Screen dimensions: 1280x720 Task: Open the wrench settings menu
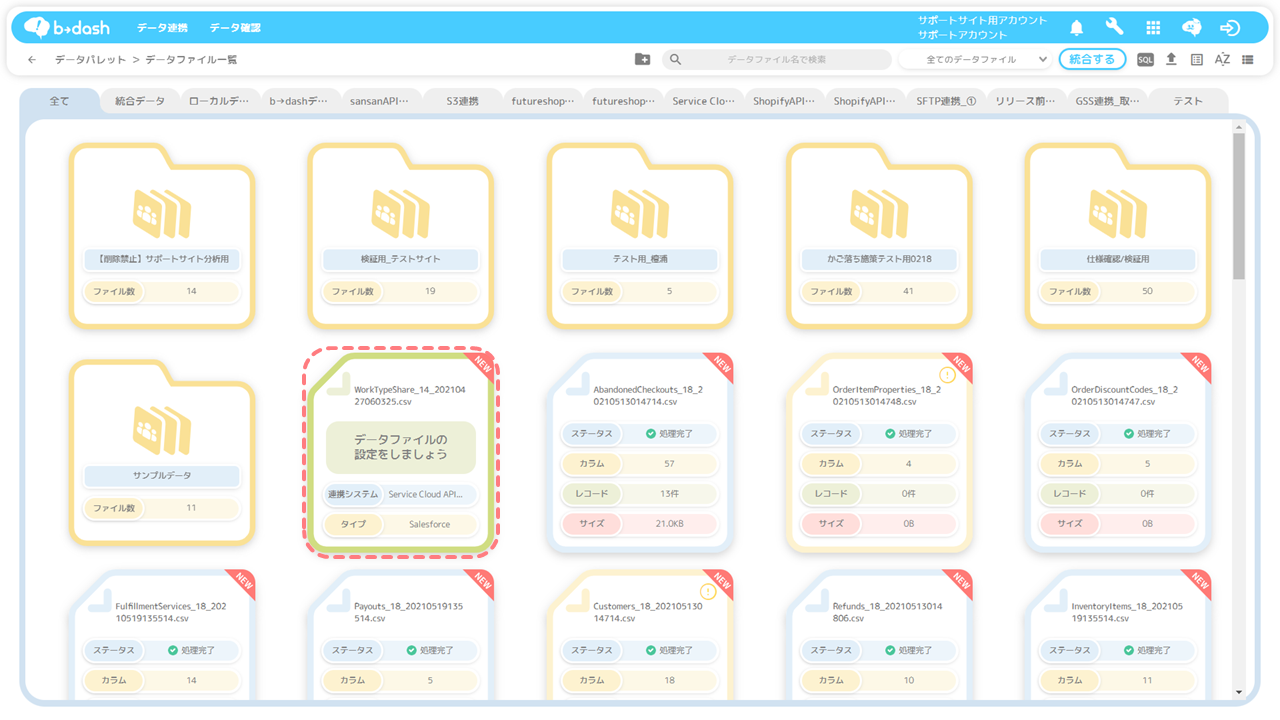[x=1114, y=27]
